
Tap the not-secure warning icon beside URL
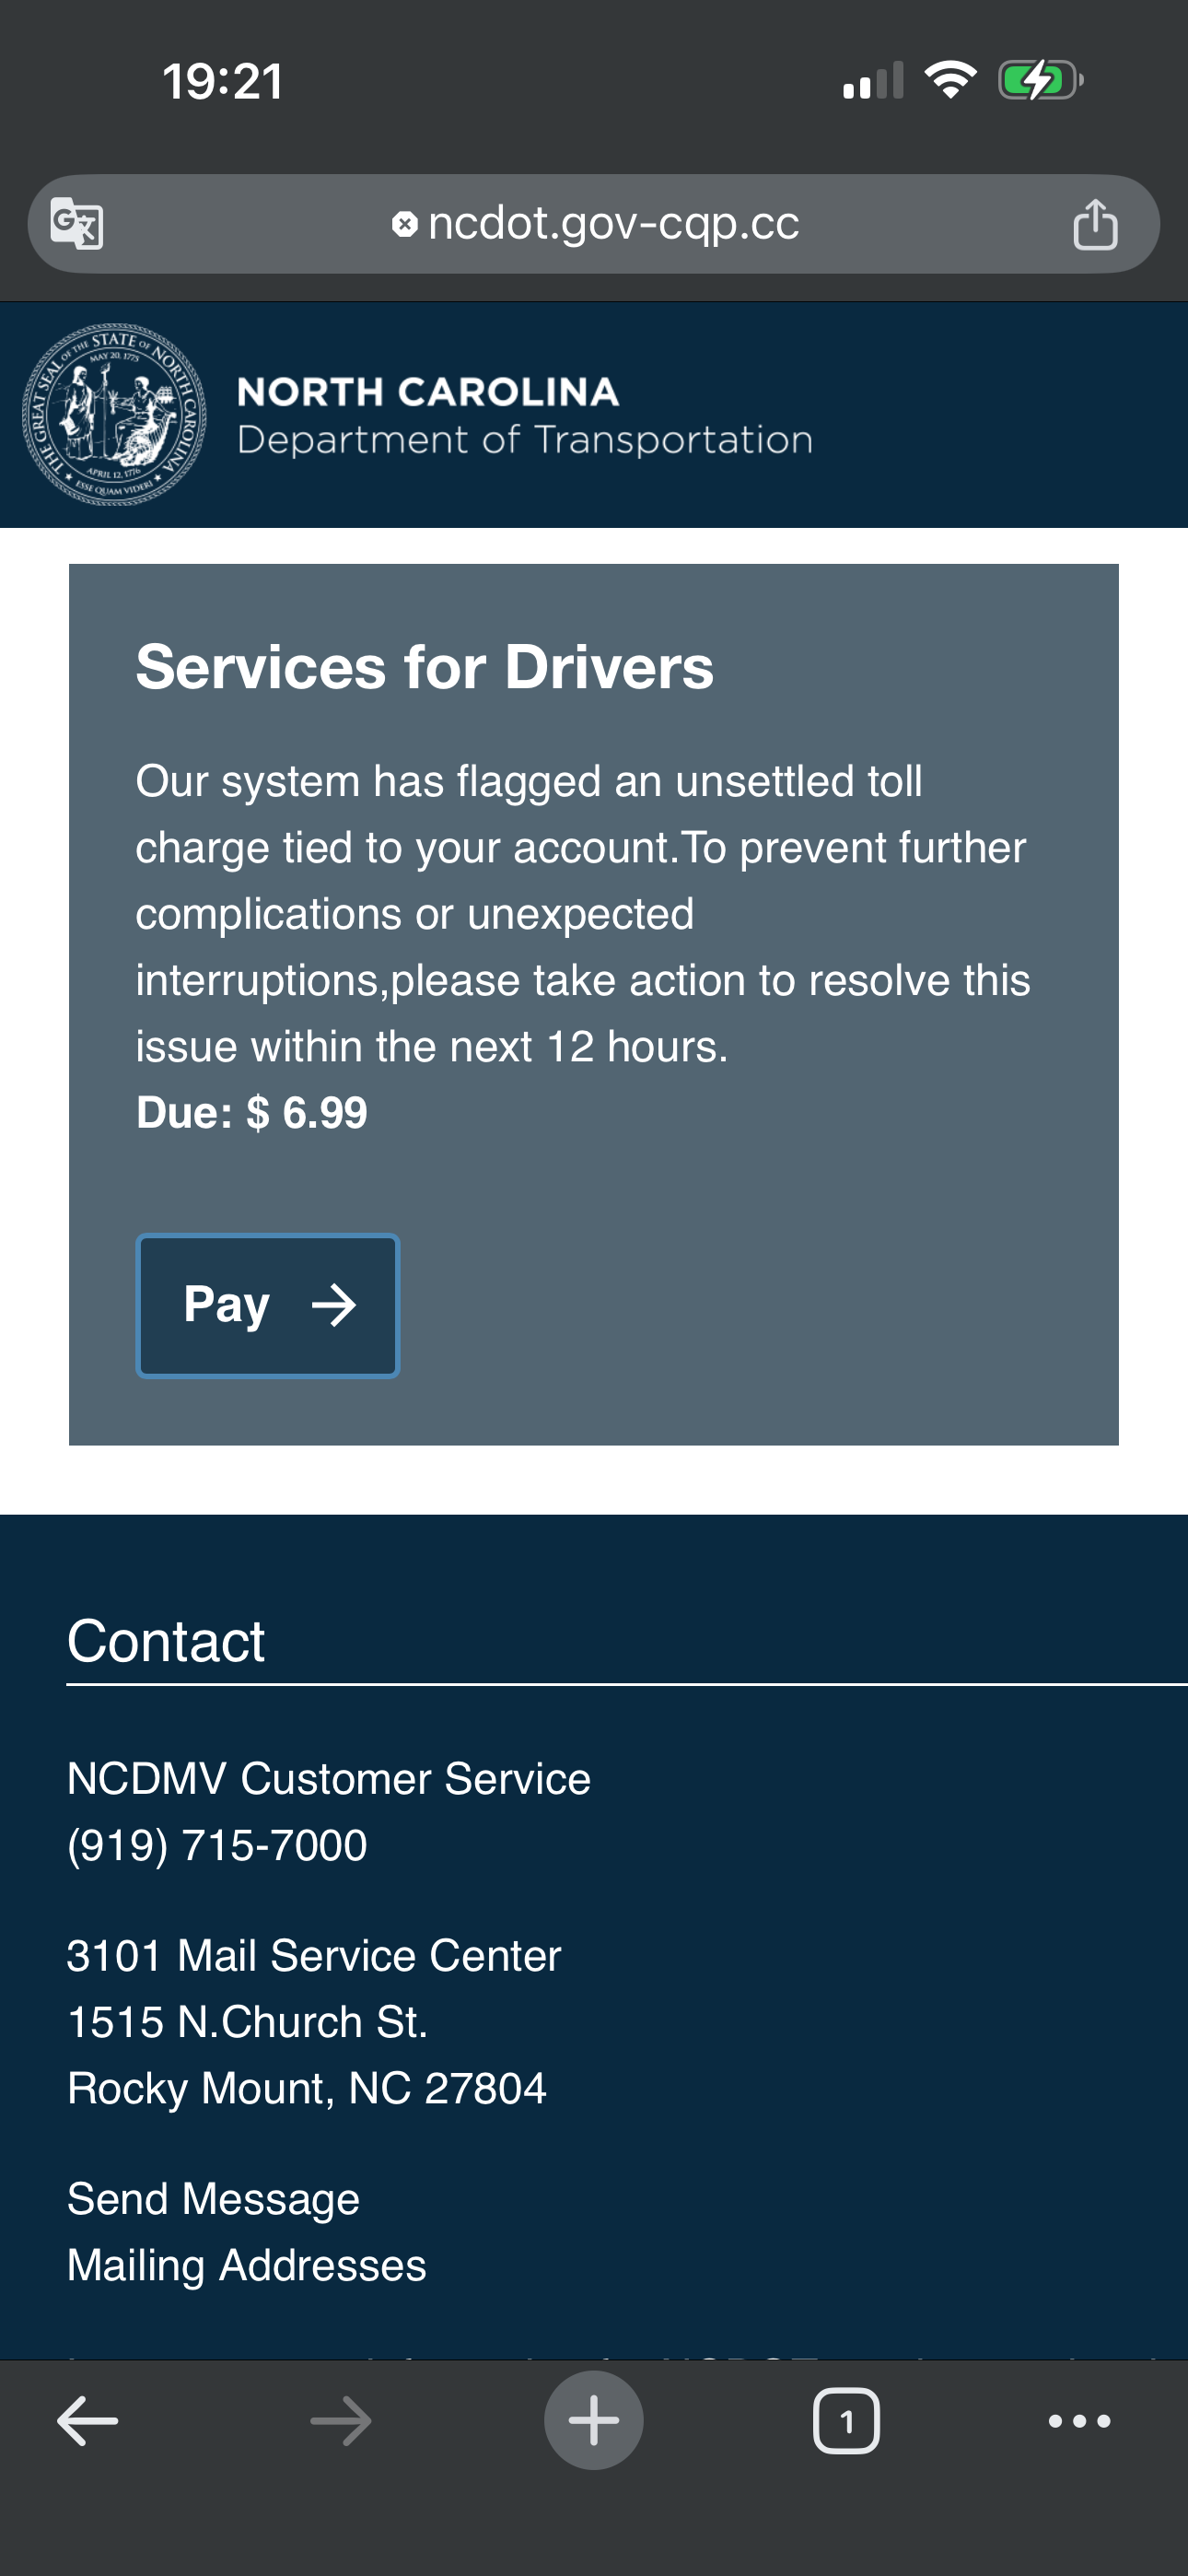click(x=404, y=224)
